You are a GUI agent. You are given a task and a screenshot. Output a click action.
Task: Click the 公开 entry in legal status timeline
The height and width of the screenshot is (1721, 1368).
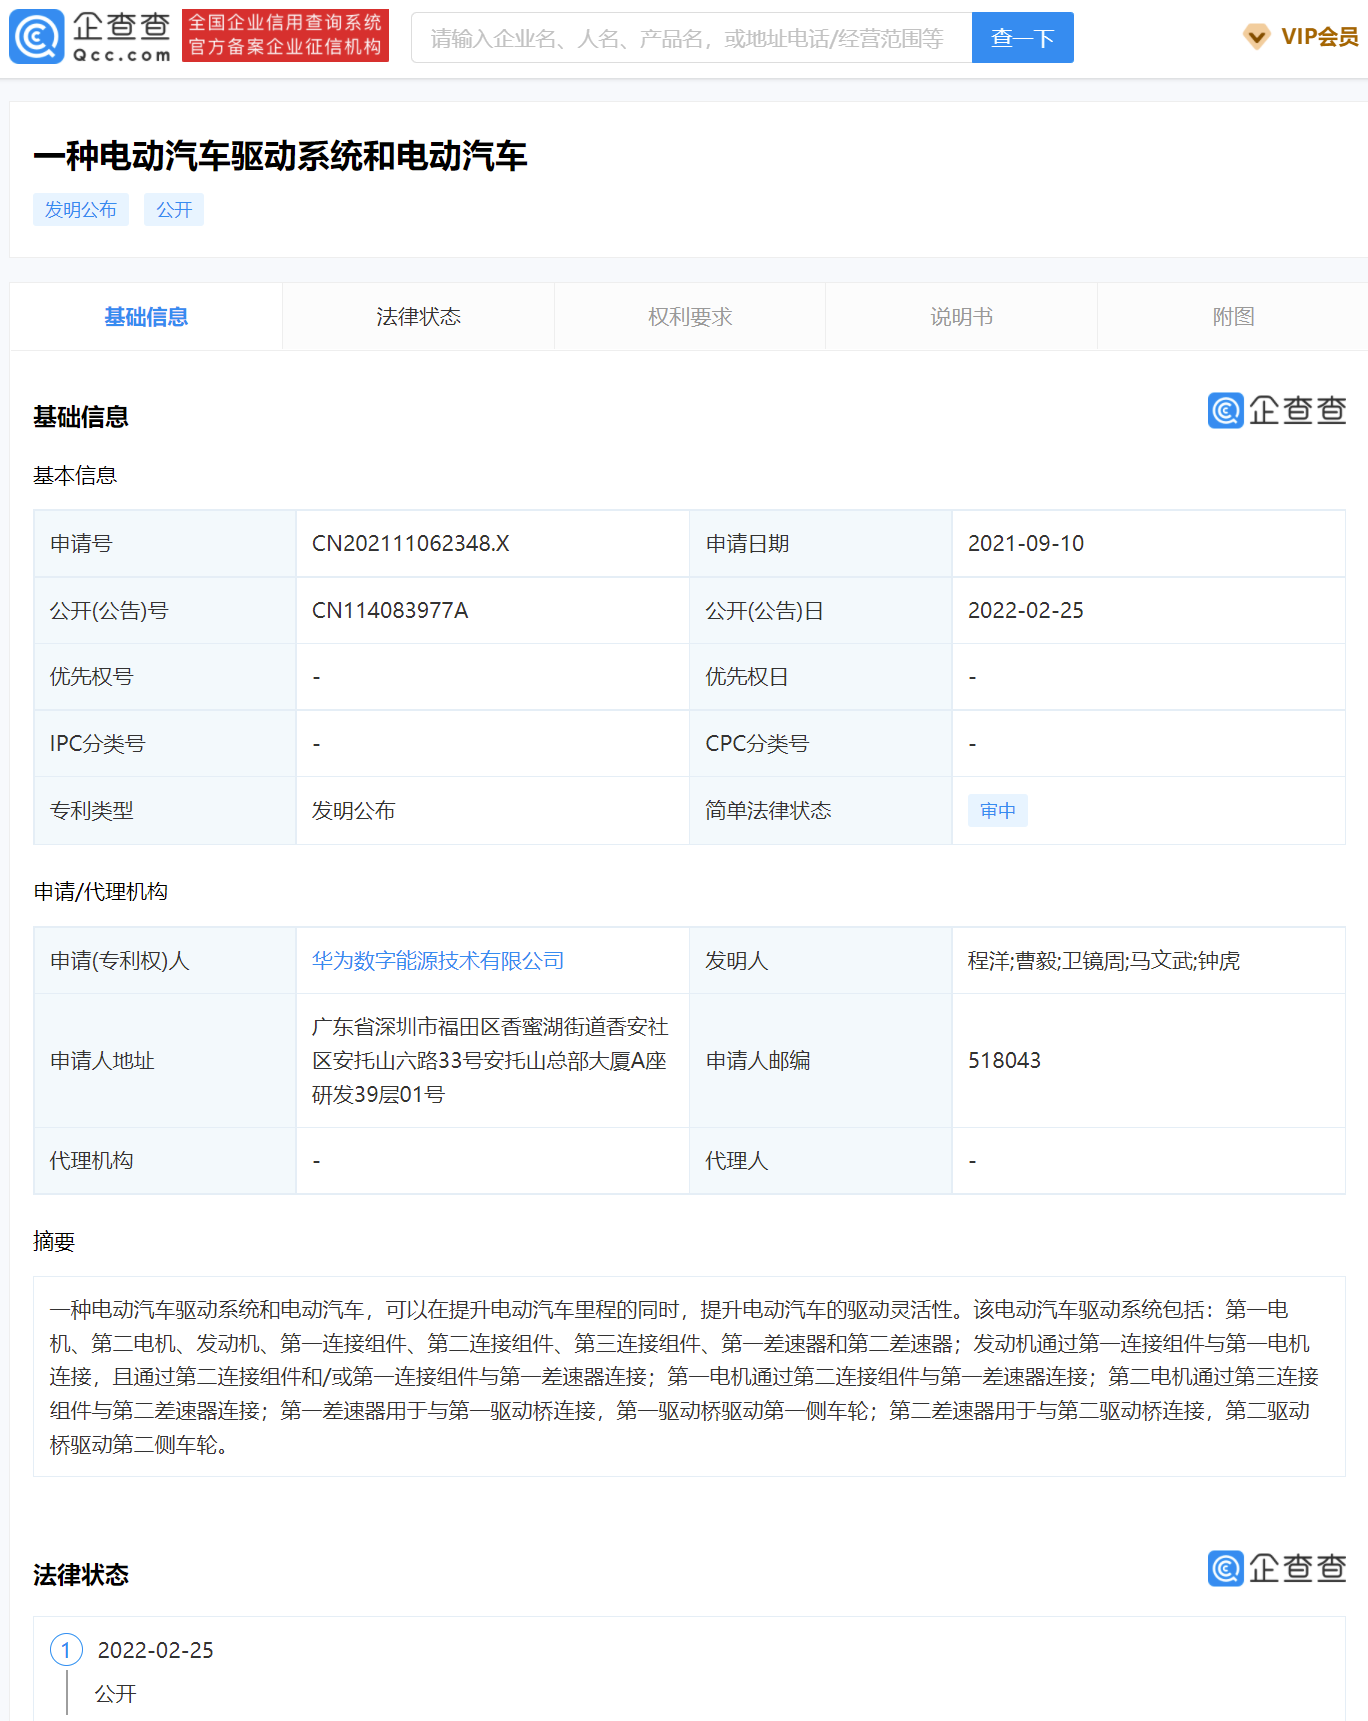click(115, 1694)
